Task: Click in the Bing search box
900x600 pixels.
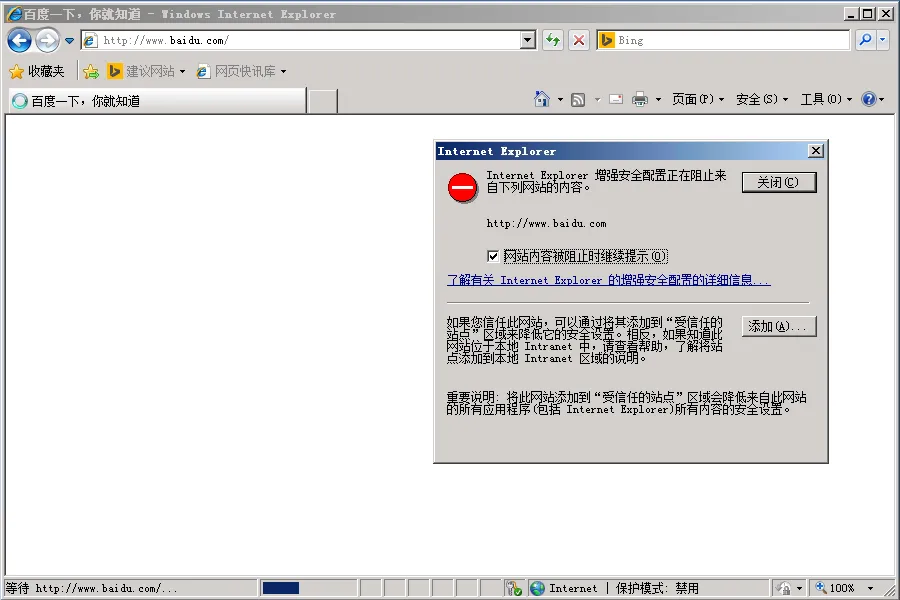Action: point(723,40)
